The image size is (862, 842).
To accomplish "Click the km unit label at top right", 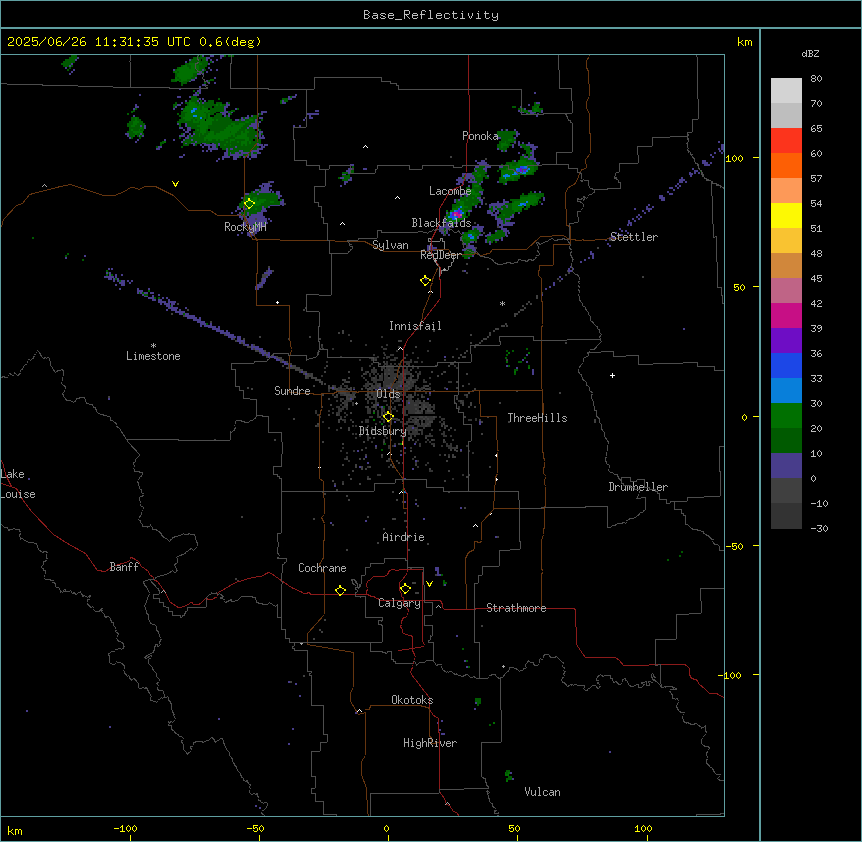I will pyautogui.click(x=744, y=42).
